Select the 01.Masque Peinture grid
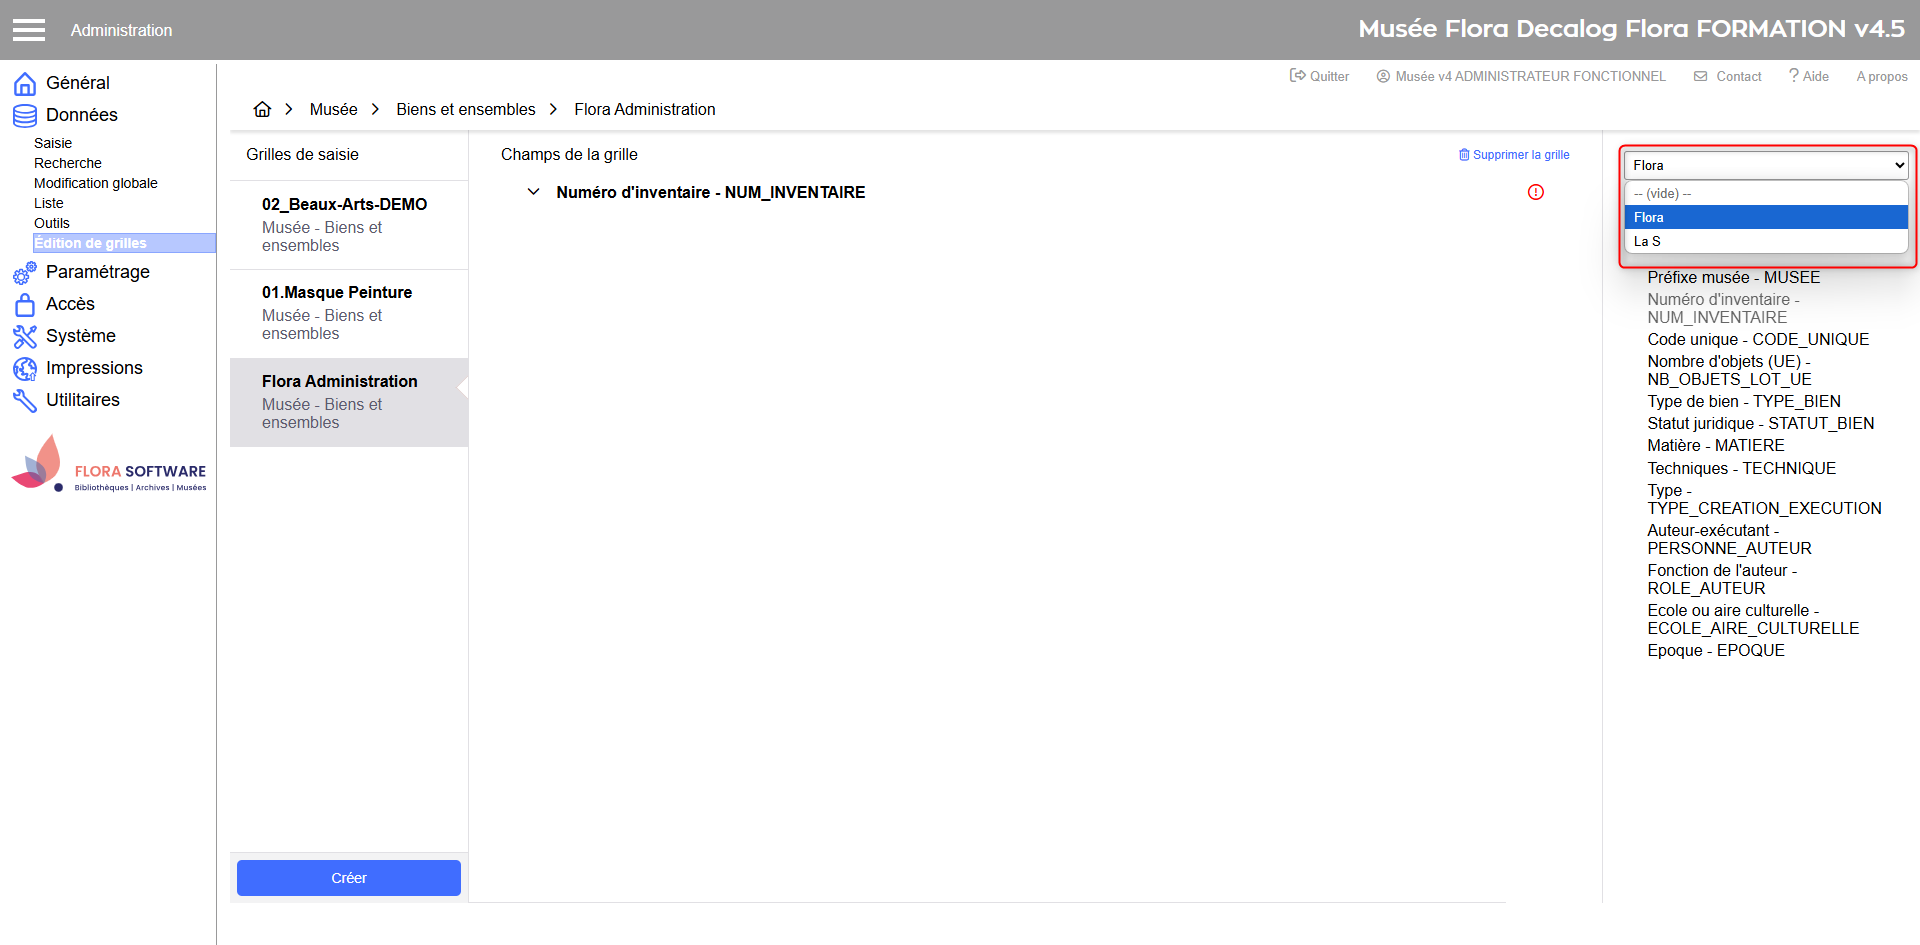Screen dimensions: 1920x945 [x=349, y=313]
